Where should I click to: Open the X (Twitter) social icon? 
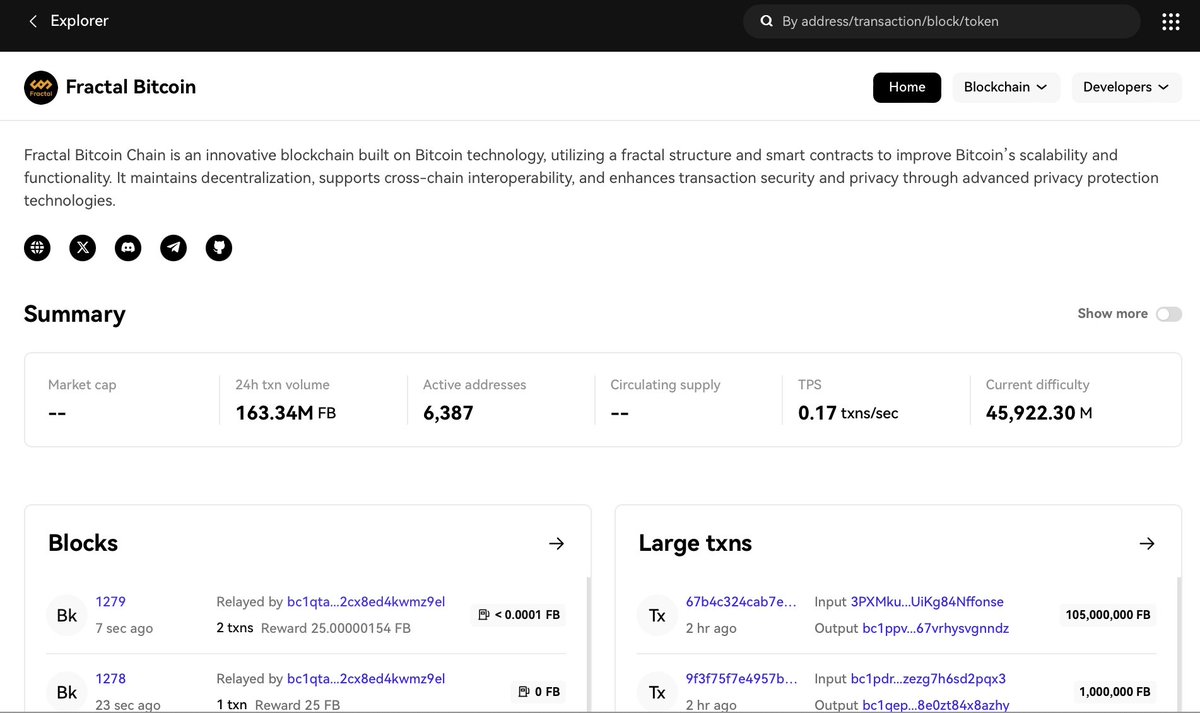[x=83, y=248]
